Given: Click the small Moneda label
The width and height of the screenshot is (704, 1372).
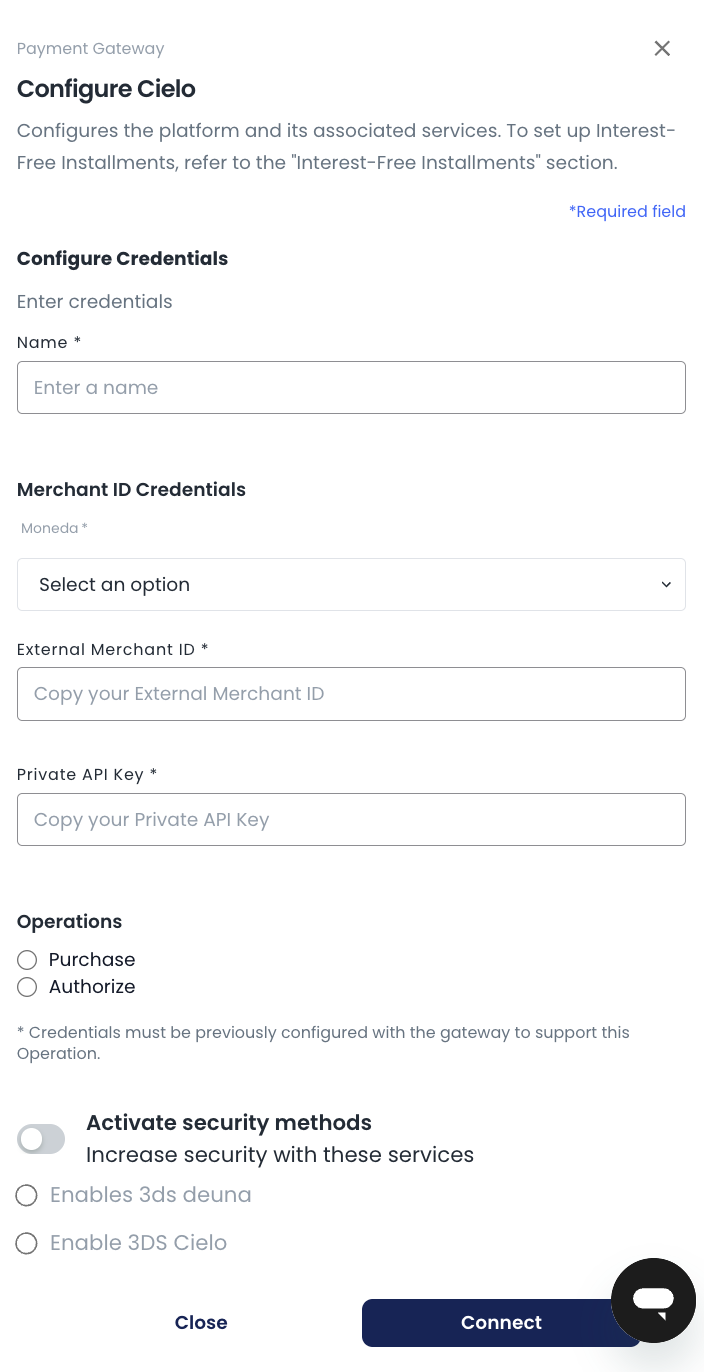Looking at the screenshot, I should 54,528.
